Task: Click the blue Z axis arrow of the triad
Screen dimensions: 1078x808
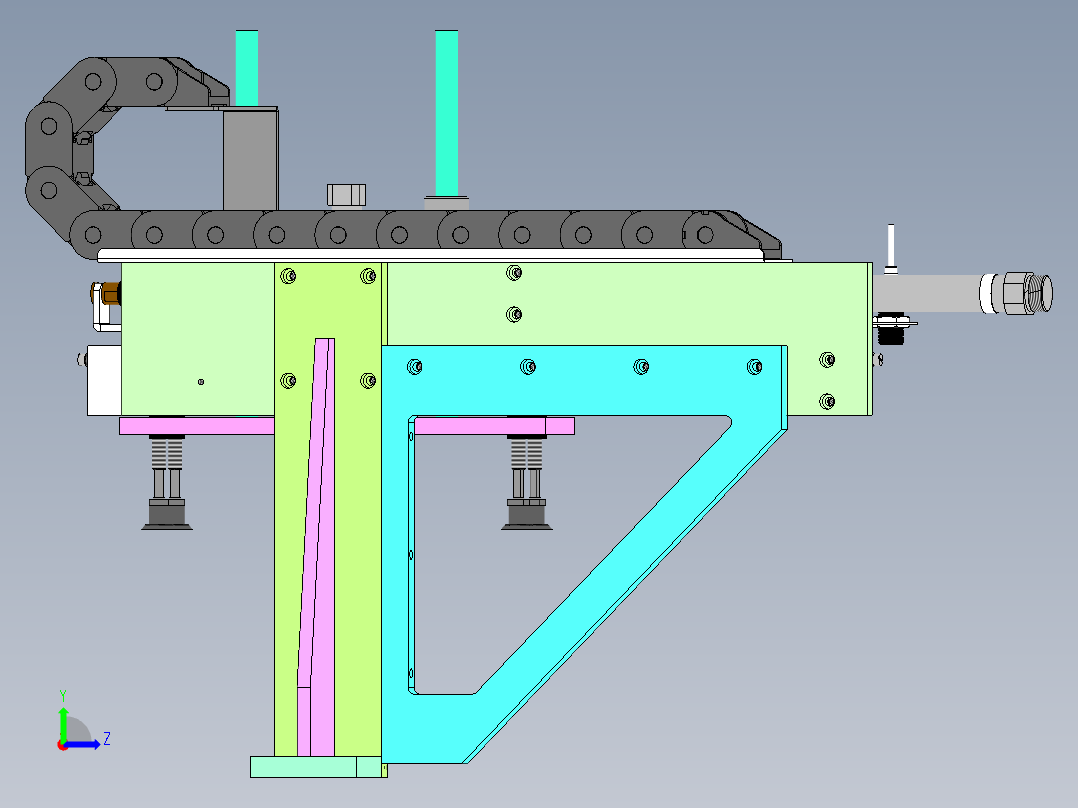Action: point(84,744)
